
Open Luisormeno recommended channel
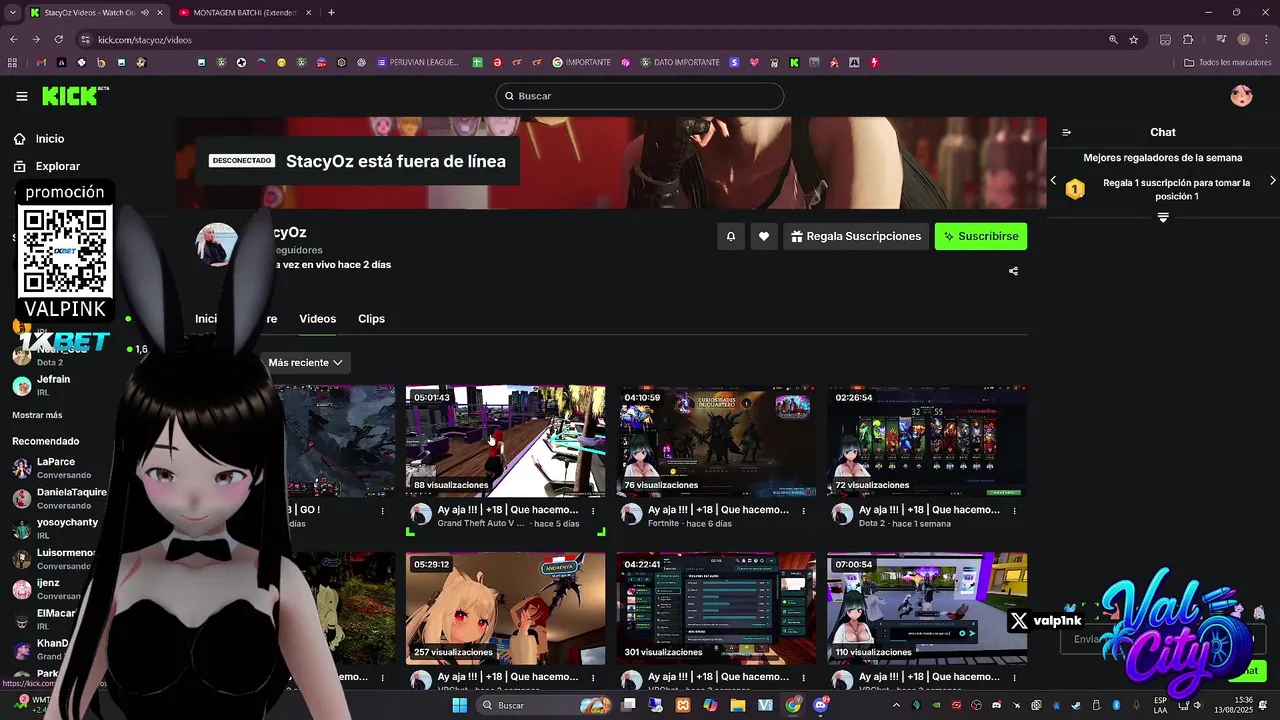click(x=55, y=559)
